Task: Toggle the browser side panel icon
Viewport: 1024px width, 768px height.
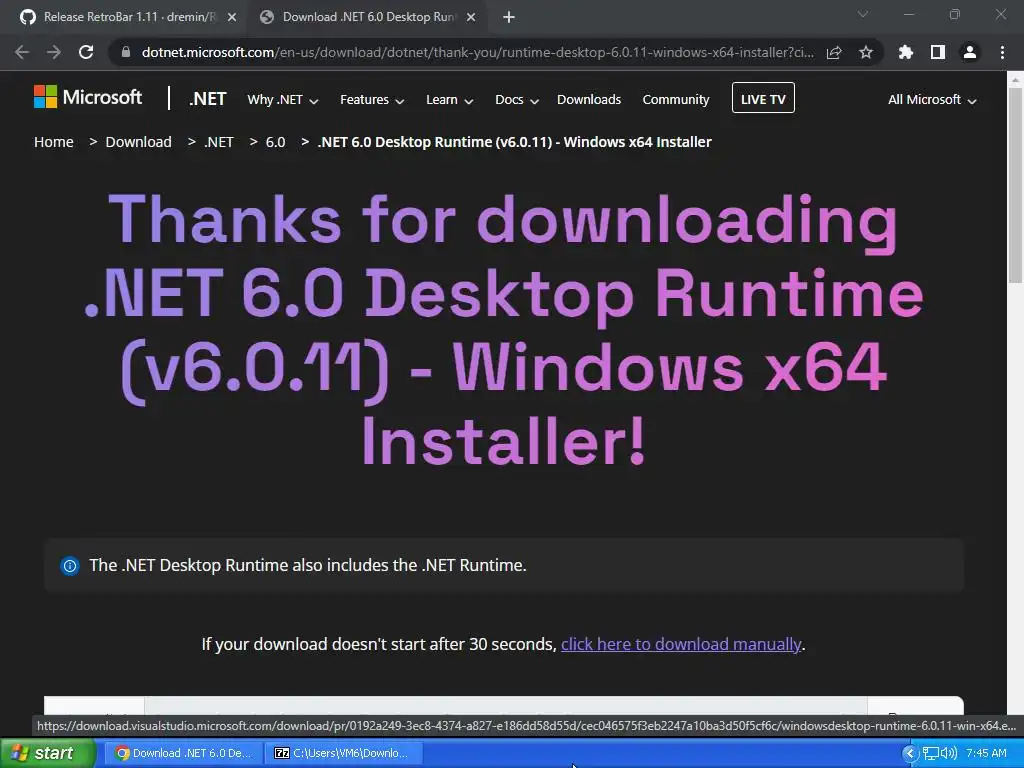Action: point(938,52)
